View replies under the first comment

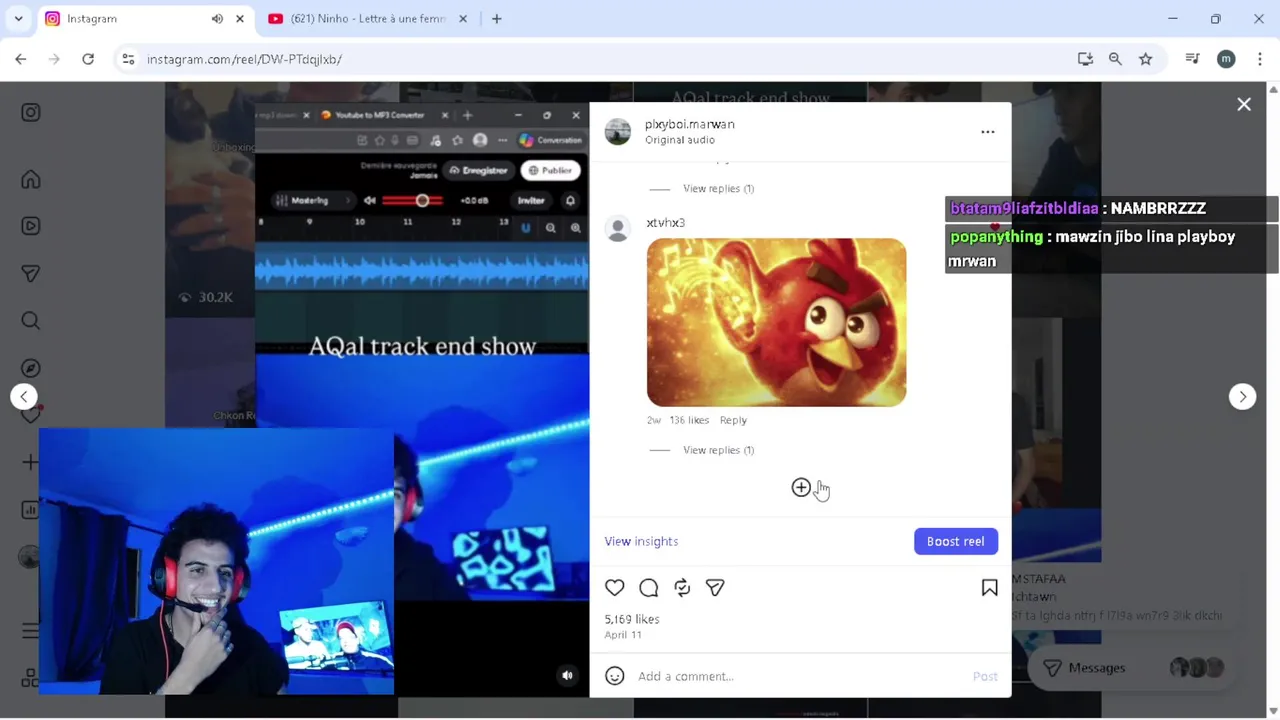tap(718, 188)
